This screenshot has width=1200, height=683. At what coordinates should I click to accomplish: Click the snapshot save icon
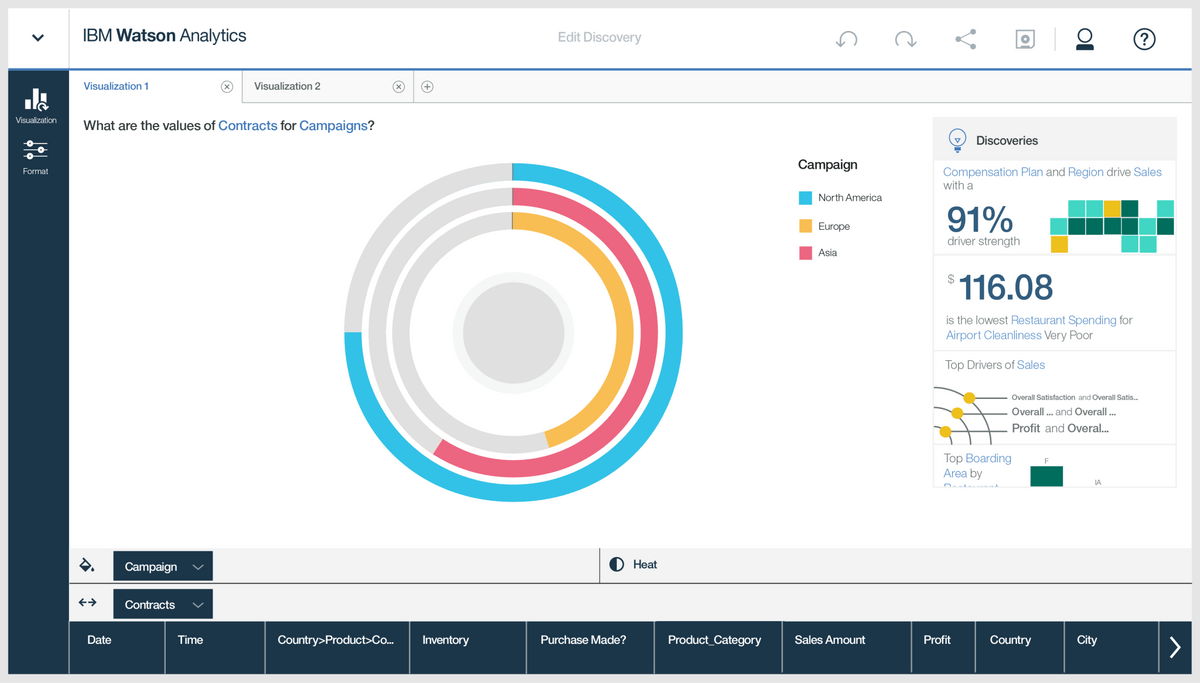pos(1025,39)
